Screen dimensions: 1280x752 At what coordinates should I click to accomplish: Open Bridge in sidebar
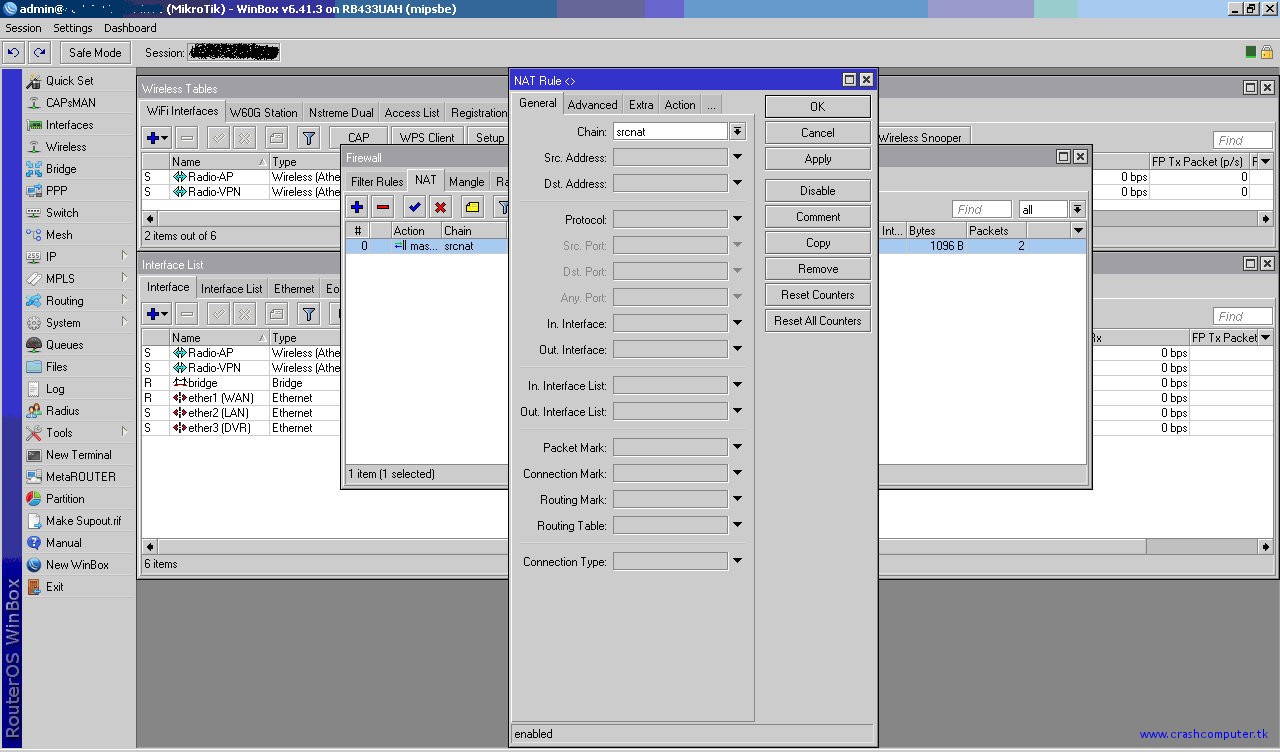click(61, 169)
